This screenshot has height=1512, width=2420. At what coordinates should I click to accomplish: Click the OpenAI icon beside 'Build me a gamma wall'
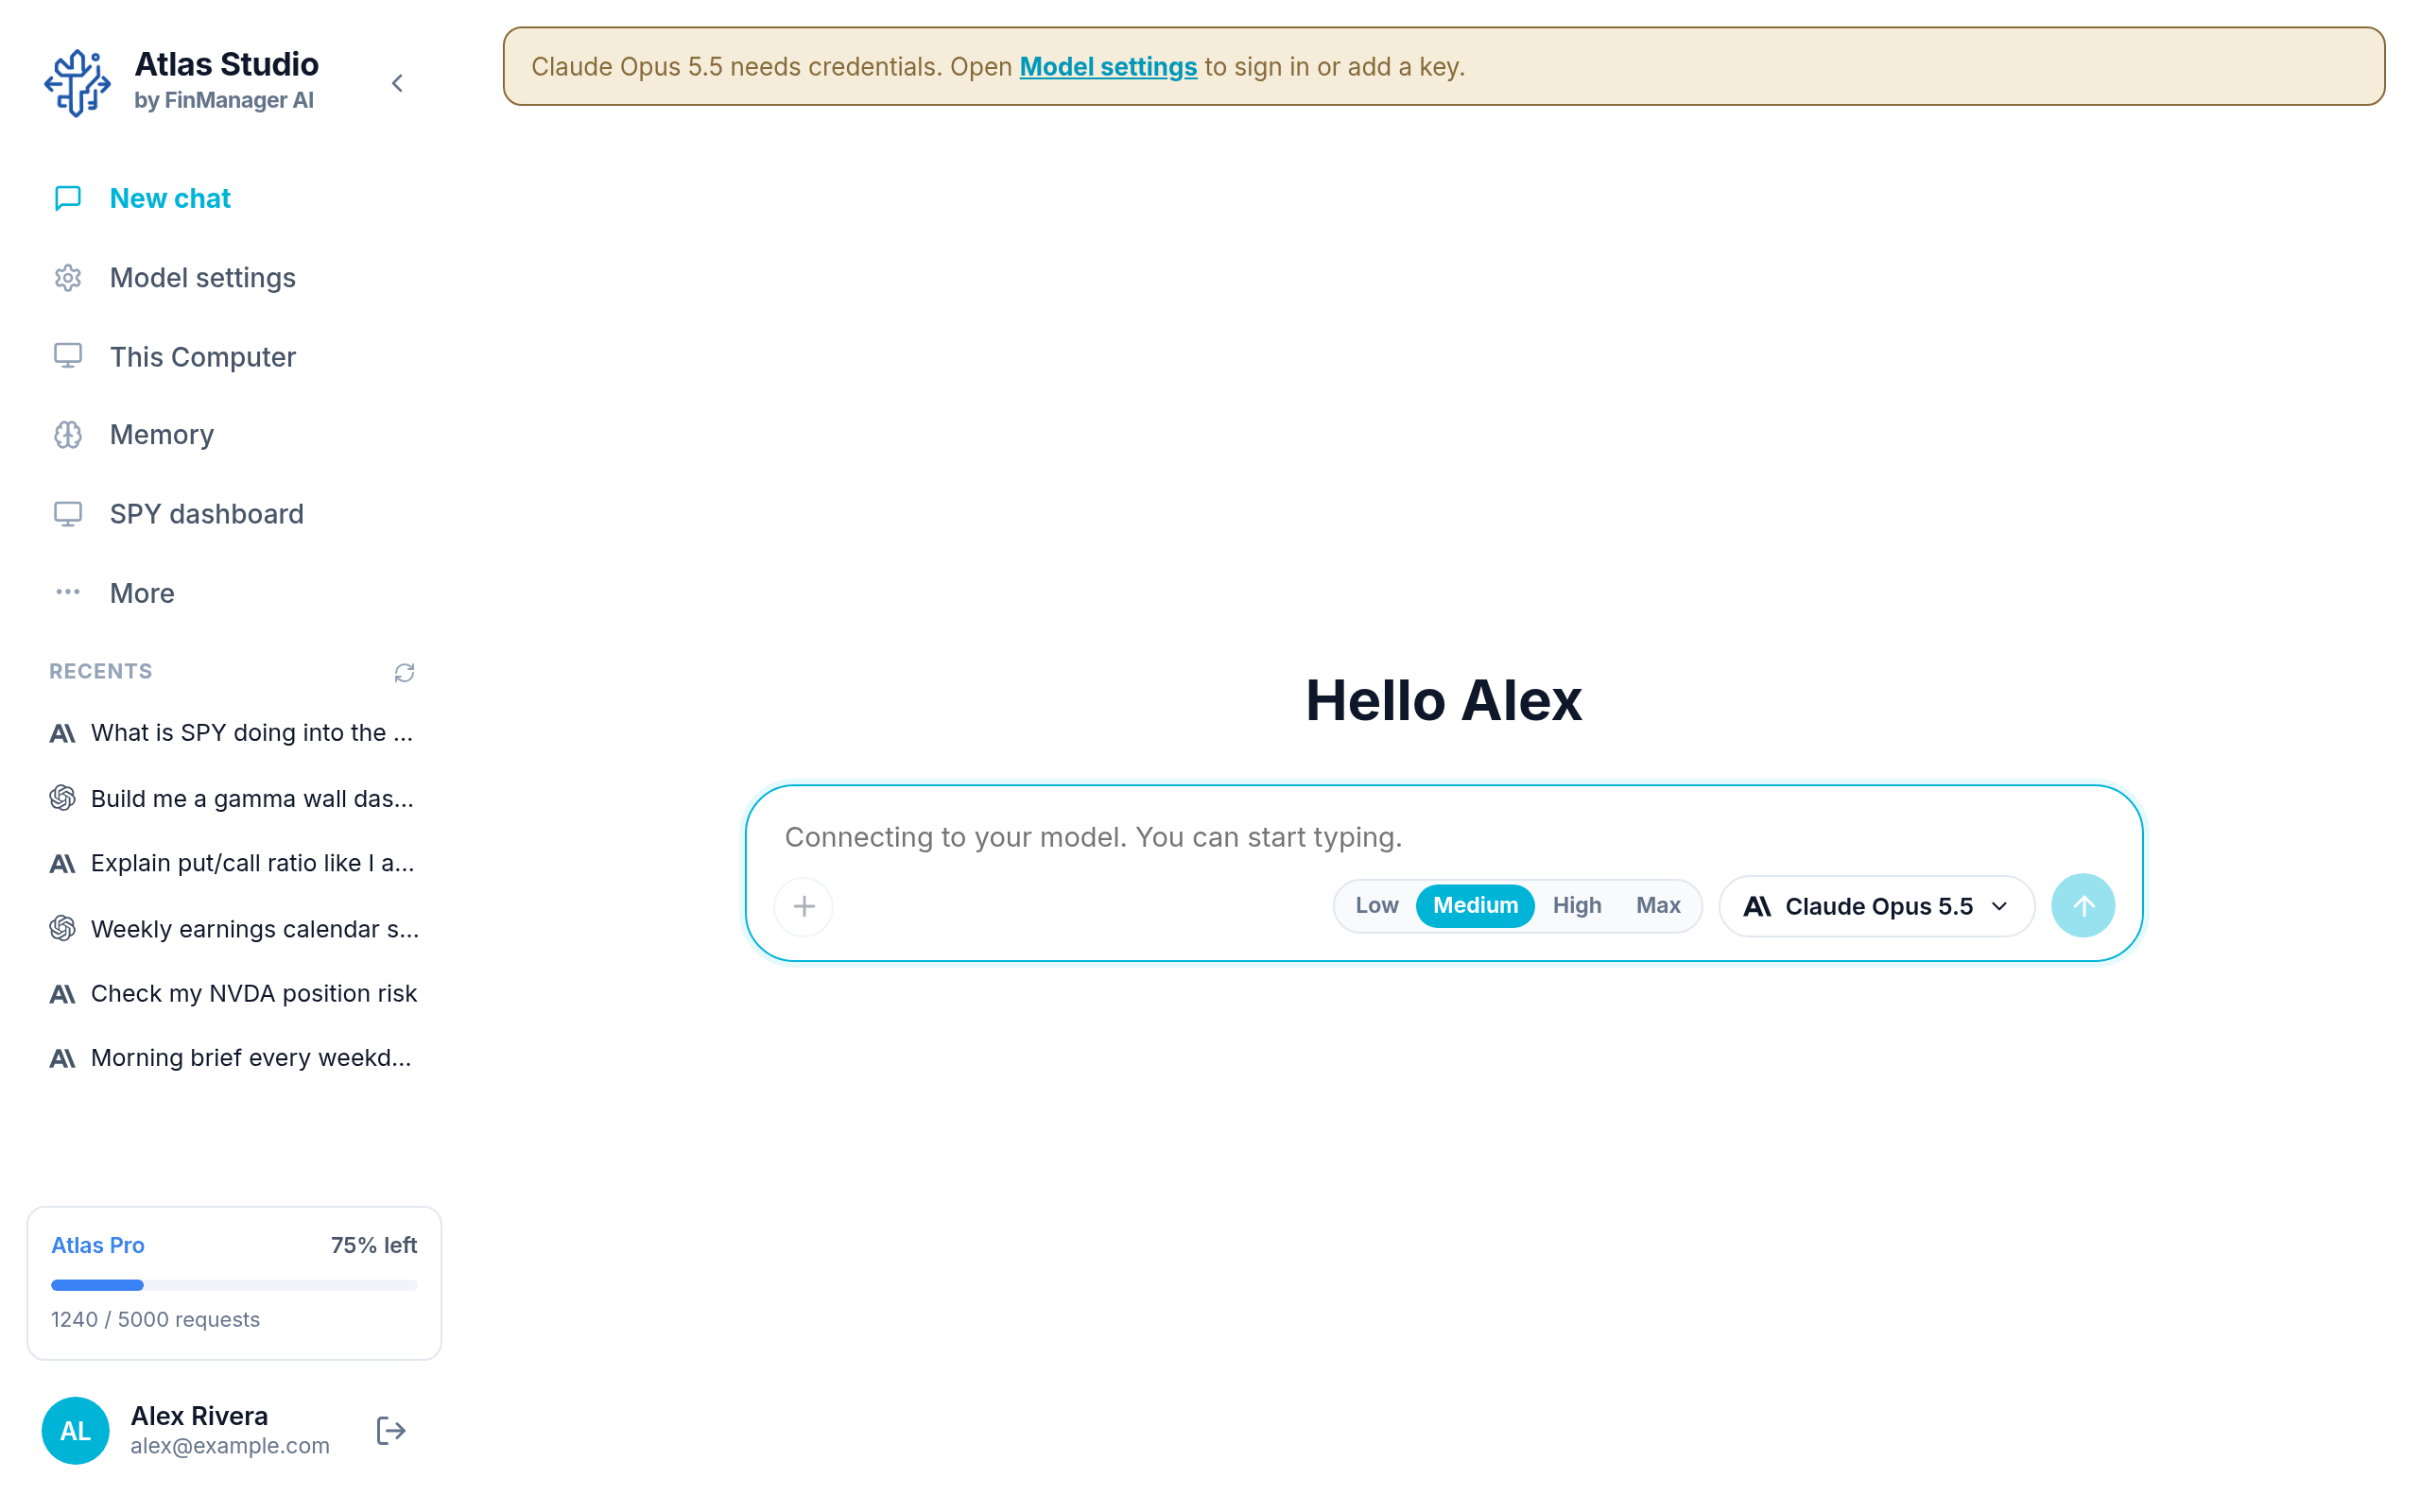coord(62,798)
